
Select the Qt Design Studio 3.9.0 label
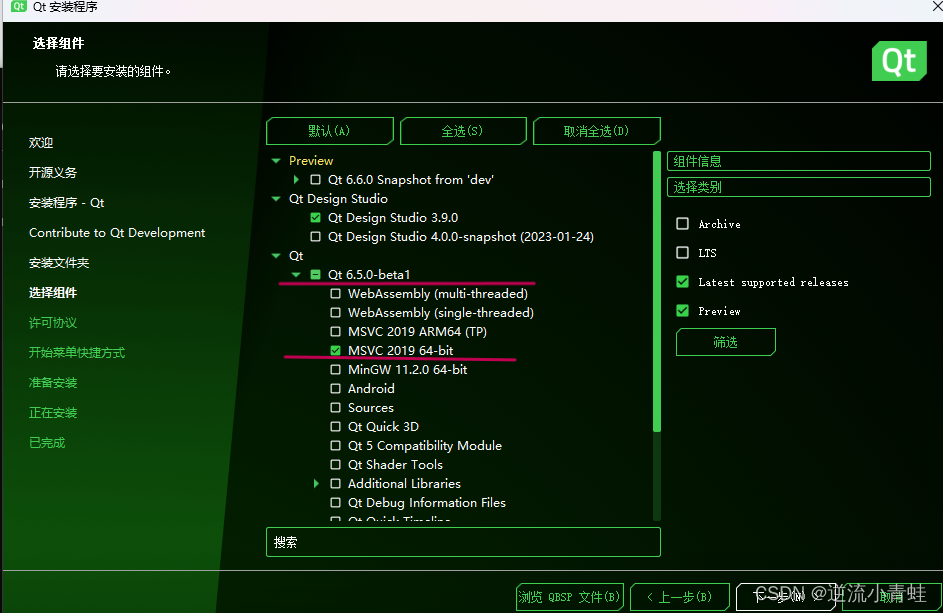(x=393, y=217)
